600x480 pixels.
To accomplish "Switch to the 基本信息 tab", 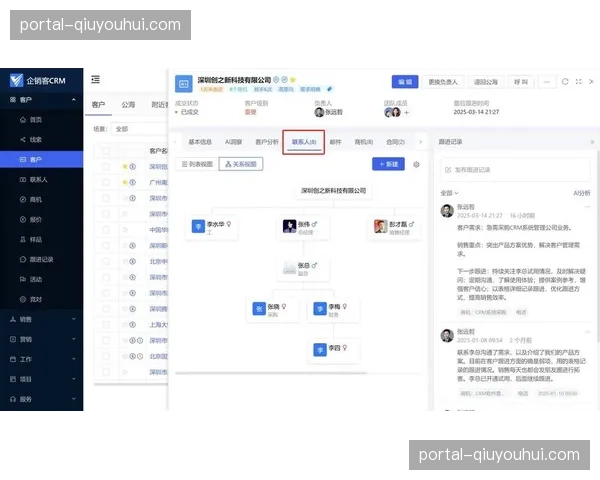I will click(200, 142).
